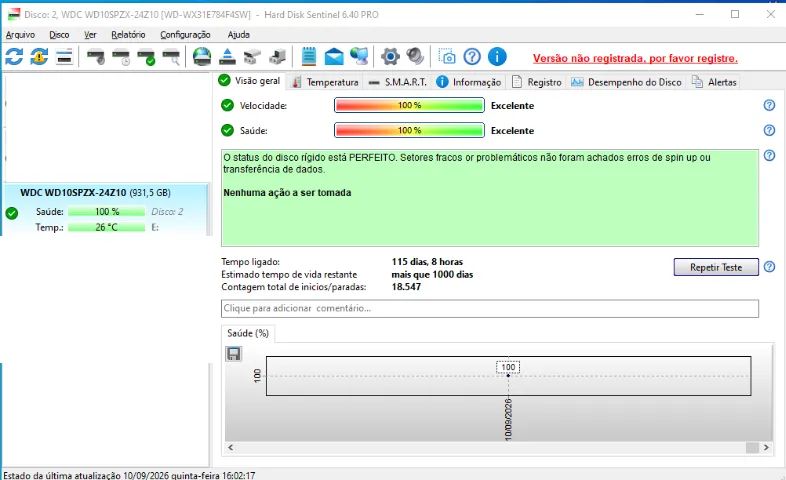Click the graph scrollbar left arrow
The width and height of the screenshot is (786, 480).
pyautogui.click(x=231, y=447)
